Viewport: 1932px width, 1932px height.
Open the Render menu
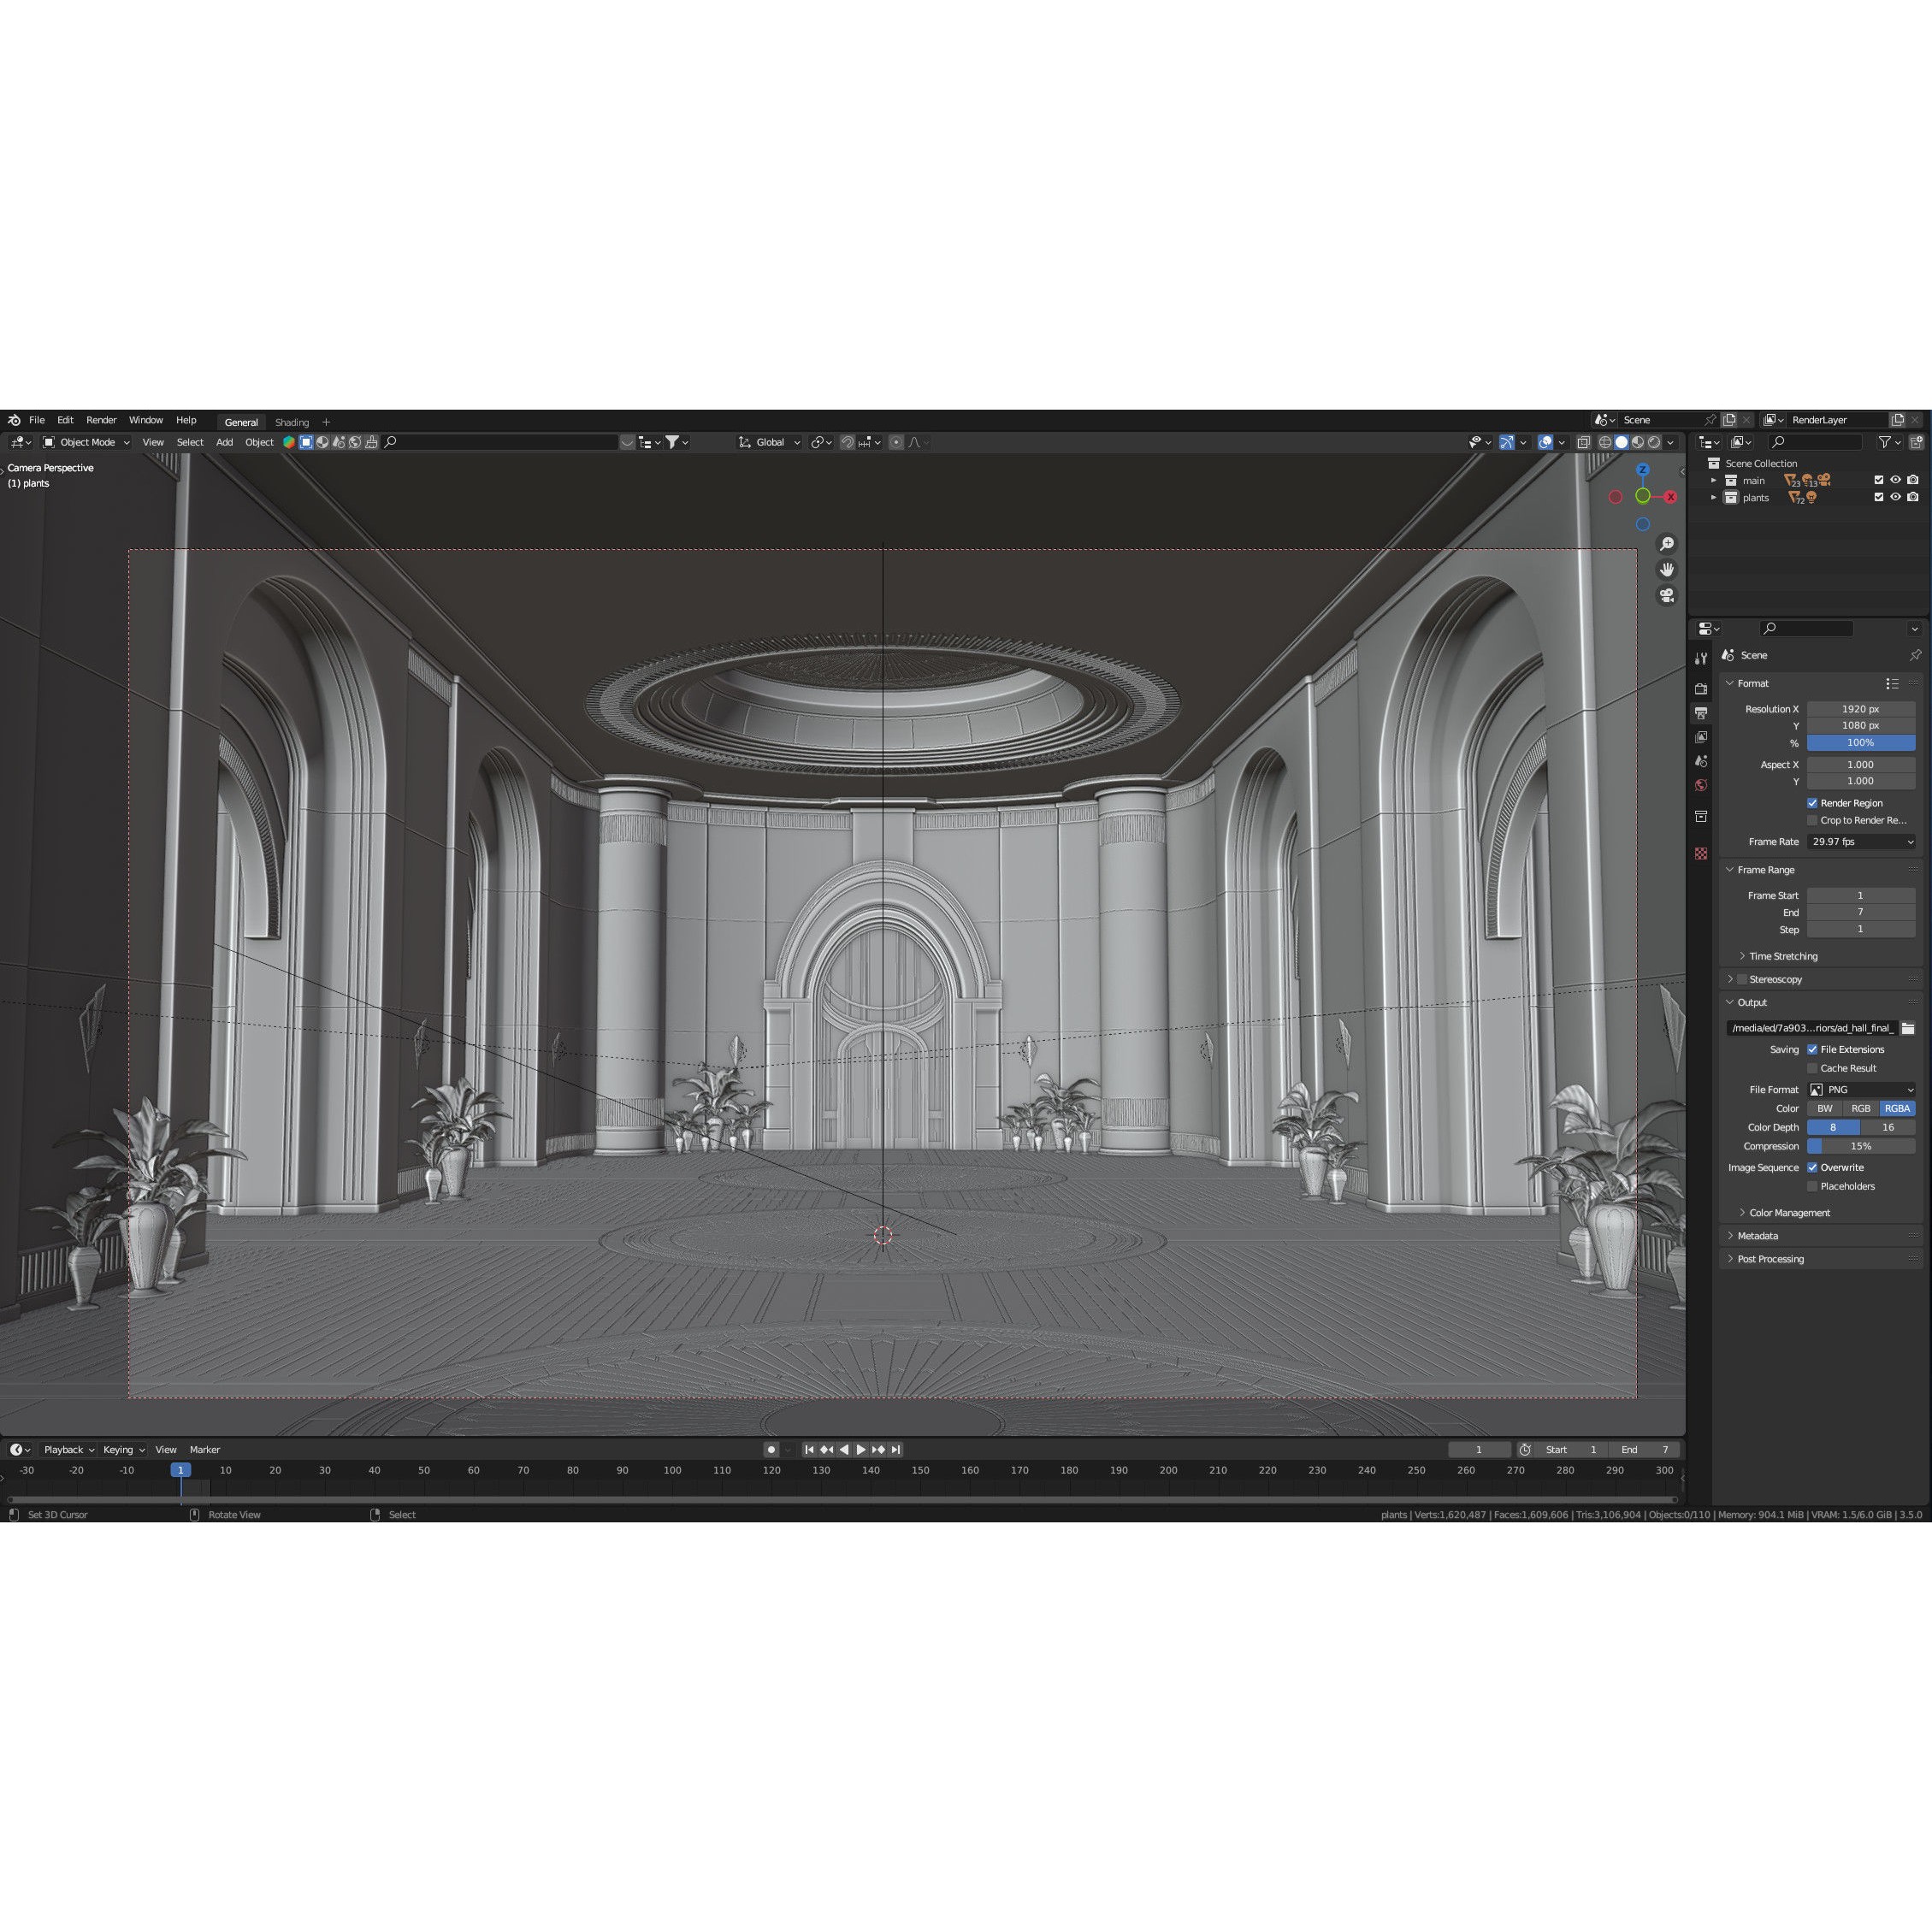100,419
